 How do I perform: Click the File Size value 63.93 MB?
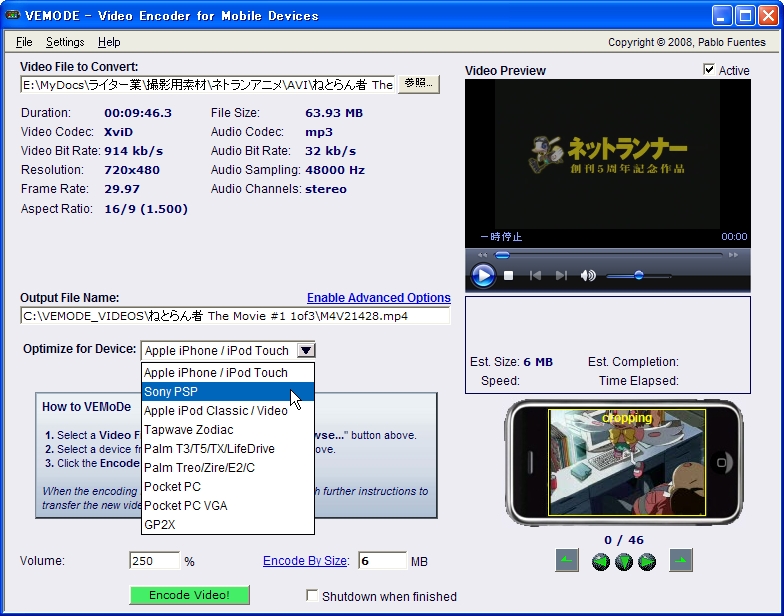coord(334,113)
